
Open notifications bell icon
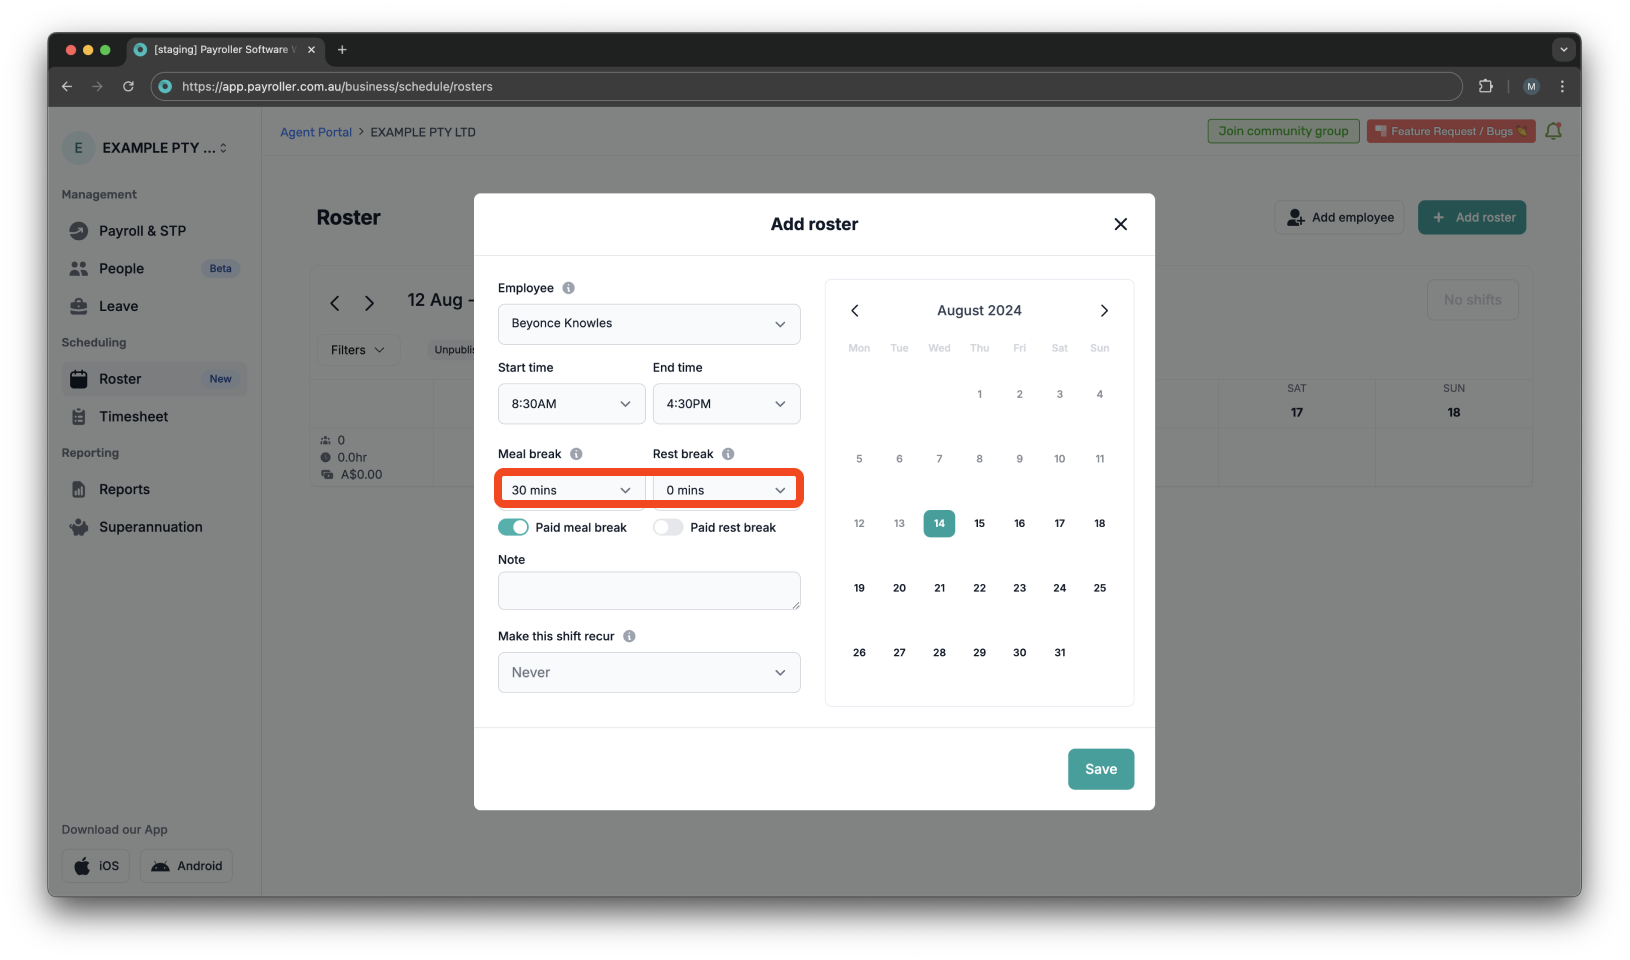click(1553, 131)
